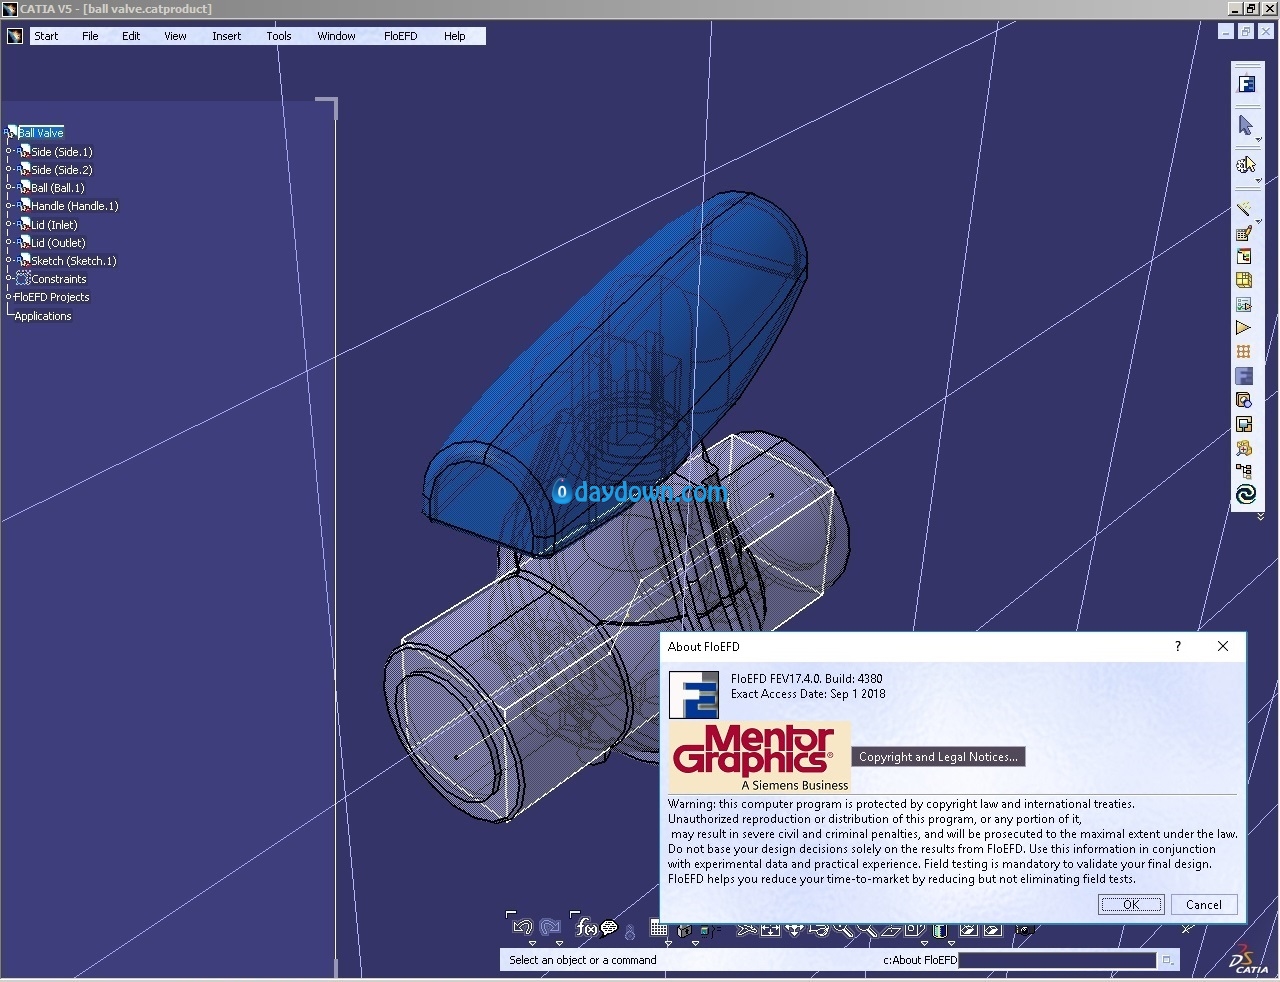Open the File menu
The width and height of the screenshot is (1280, 982).
90,36
